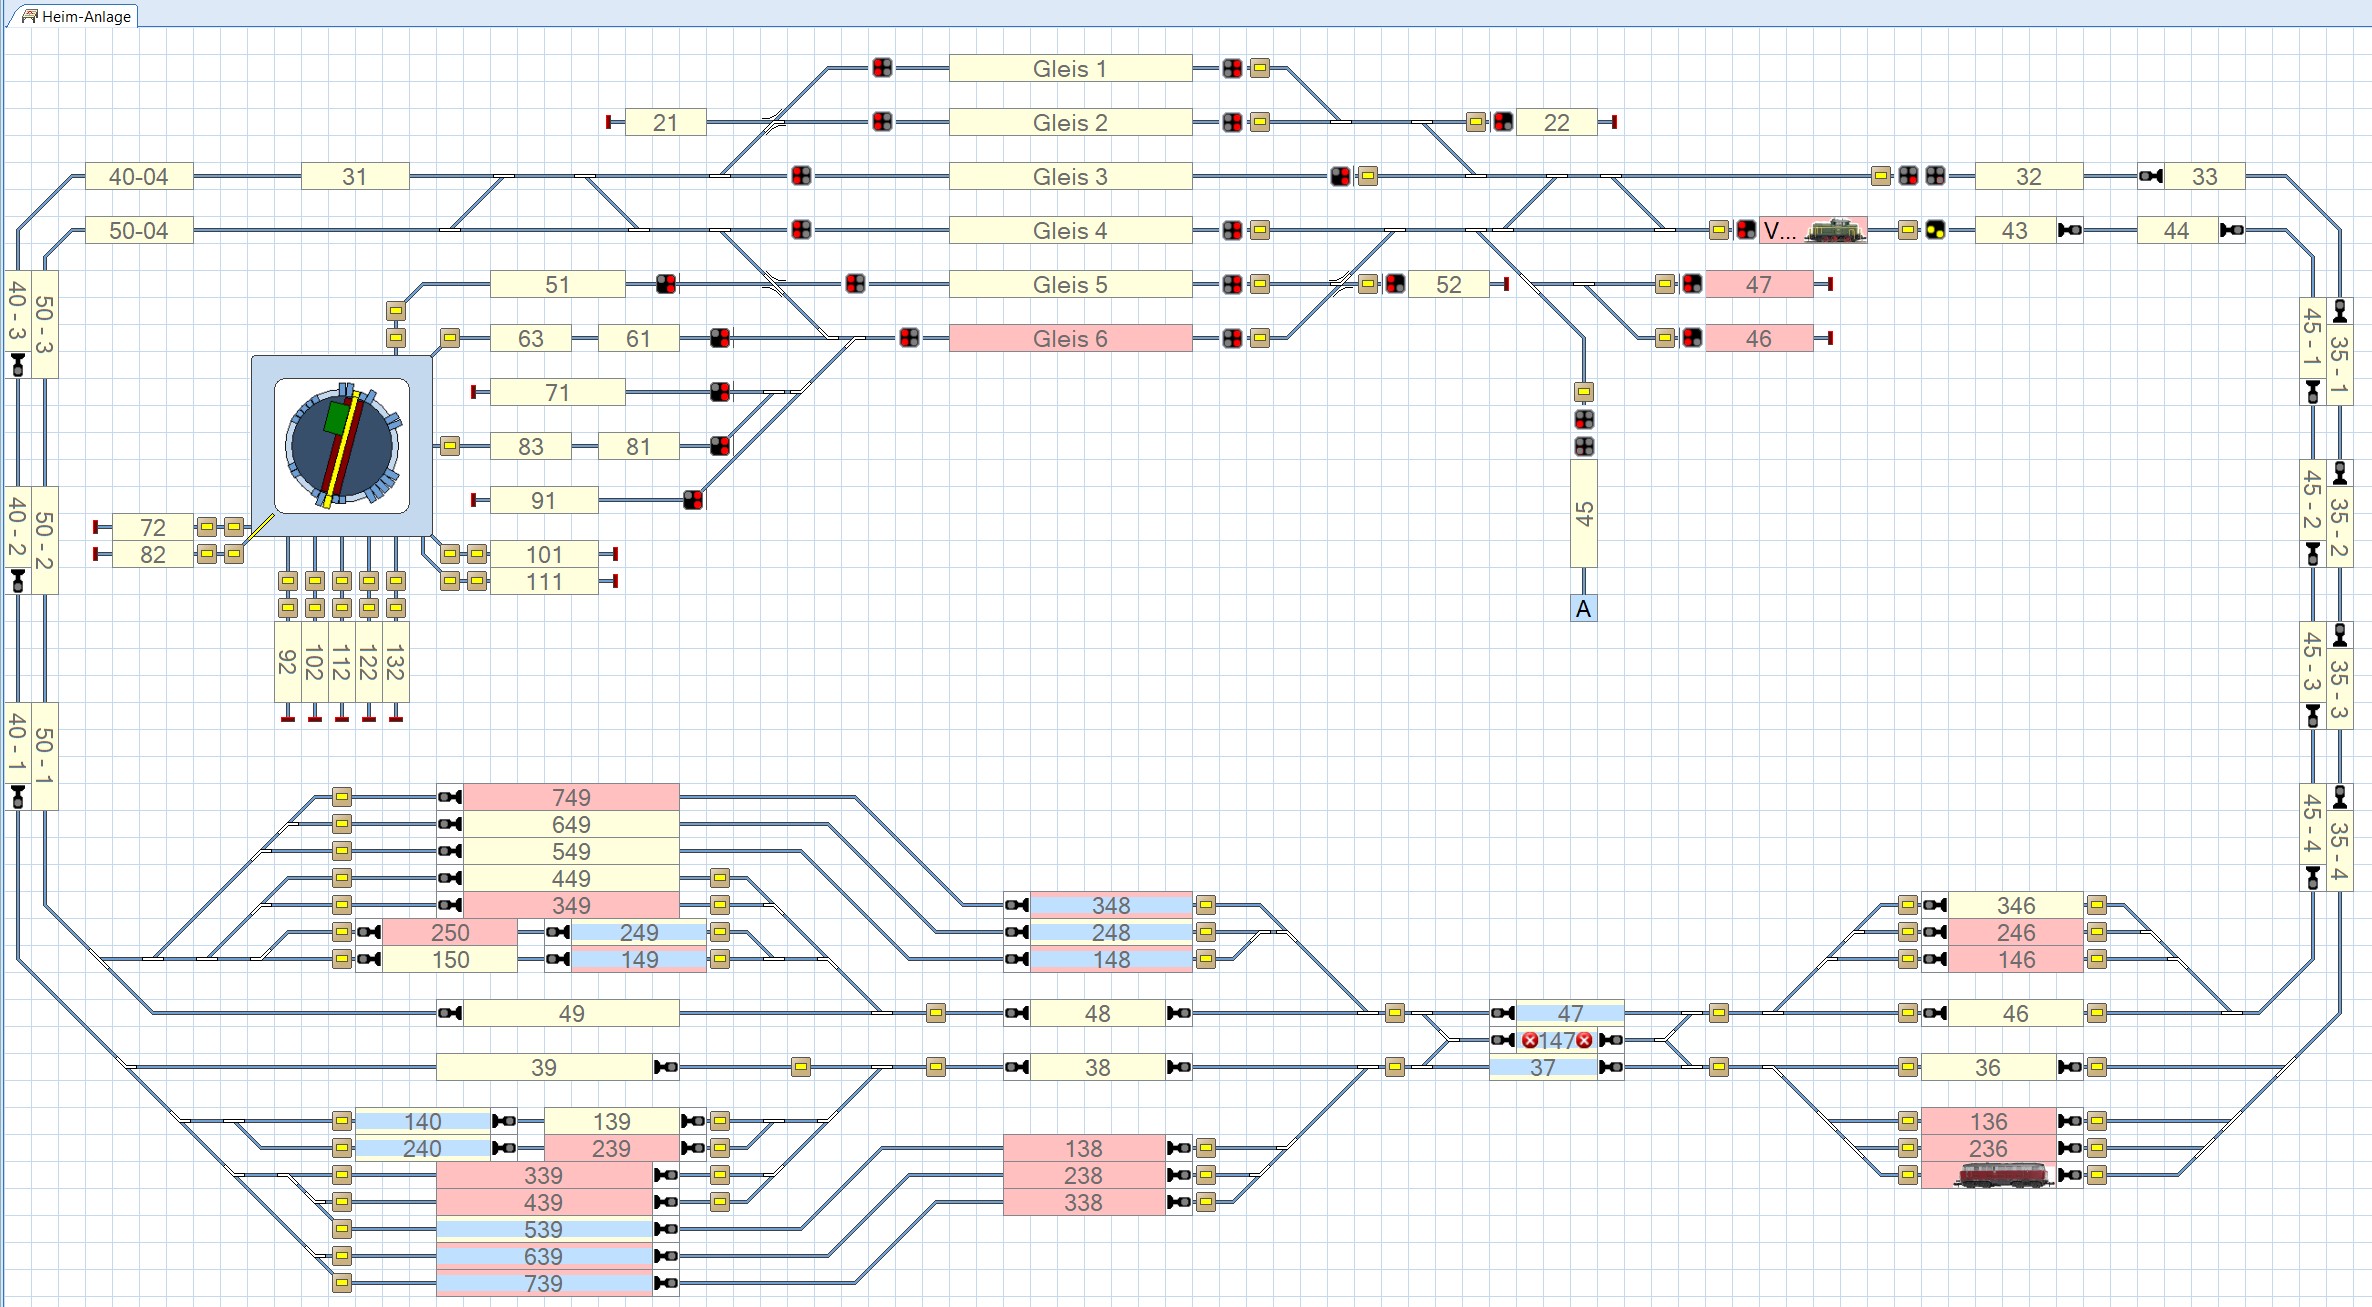The height and width of the screenshot is (1307, 2372).
Task: Select the green locomotive next to block 43
Action: 1835,231
